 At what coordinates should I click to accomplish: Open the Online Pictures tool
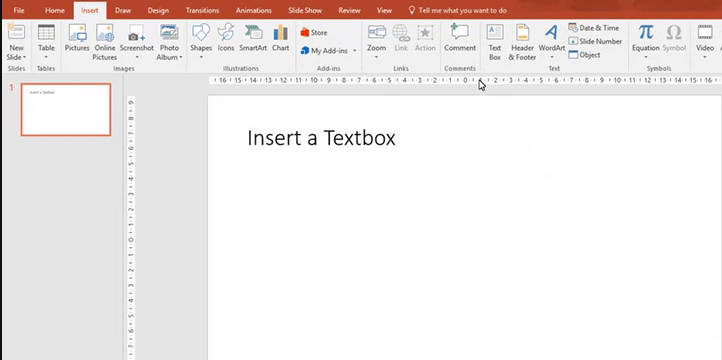click(105, 42)
